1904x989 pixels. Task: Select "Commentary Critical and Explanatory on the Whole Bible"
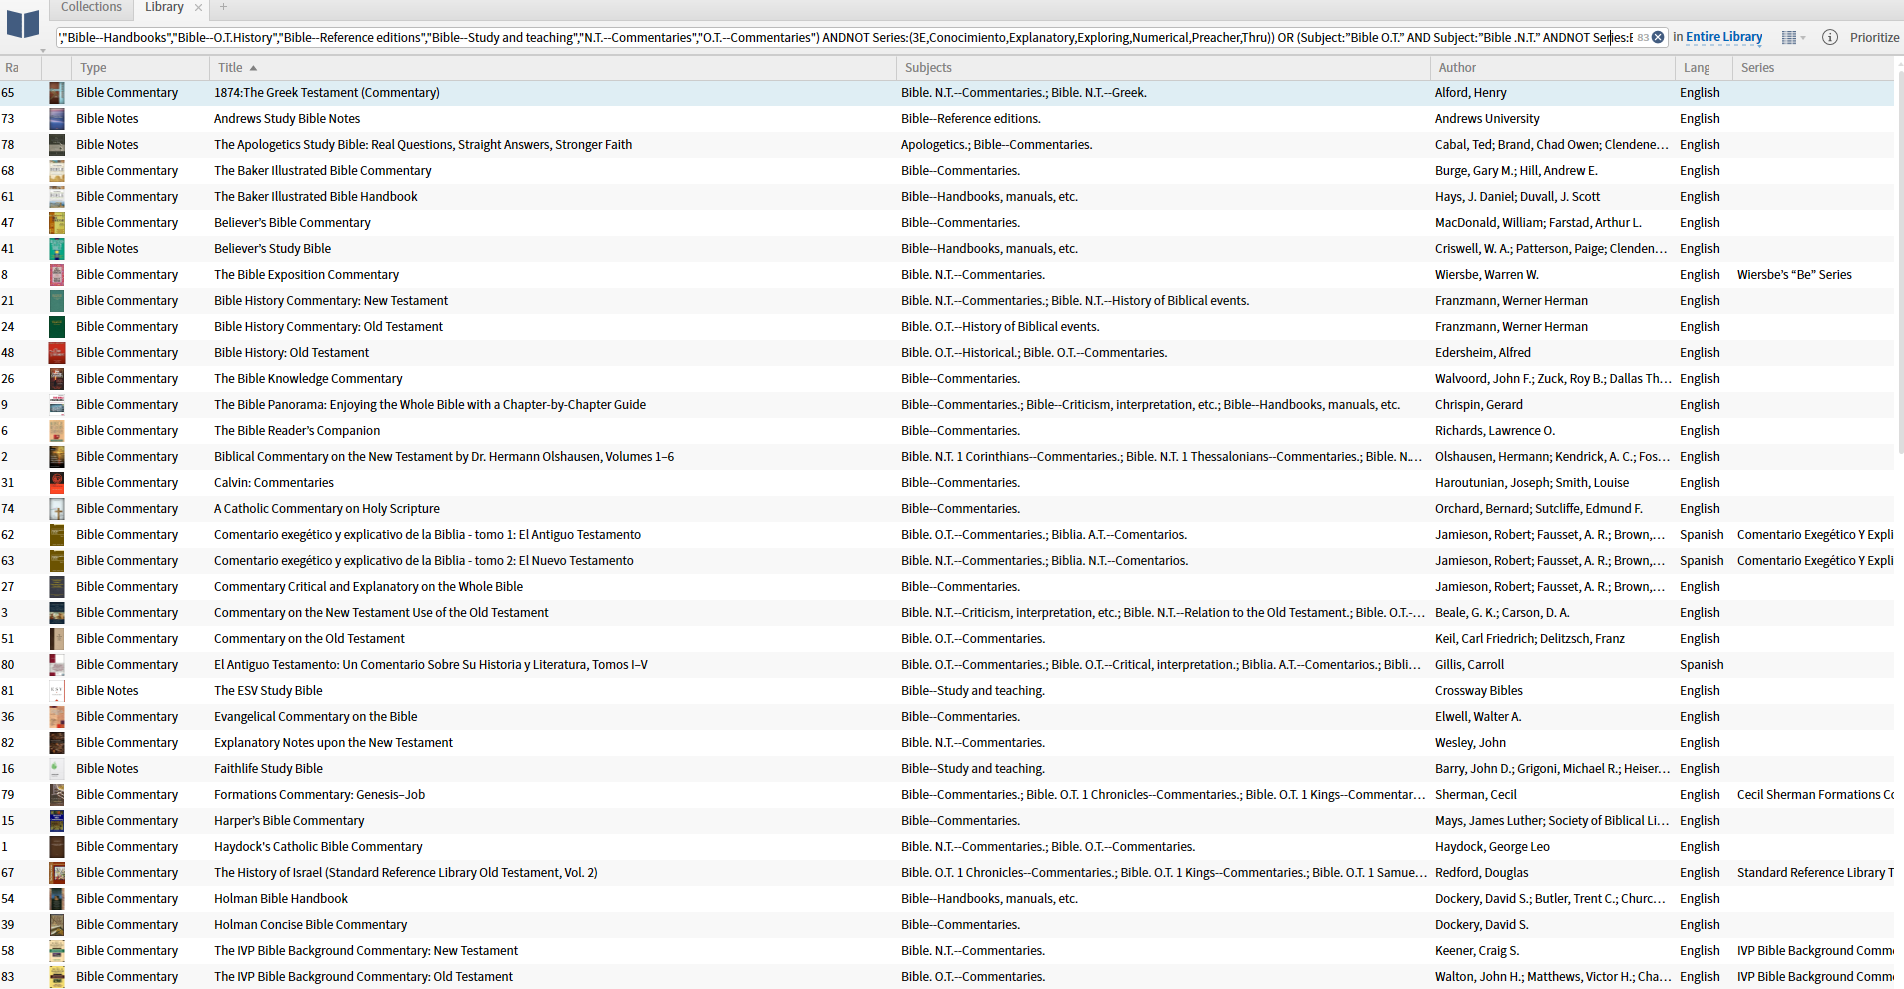[x=368, y=587]
